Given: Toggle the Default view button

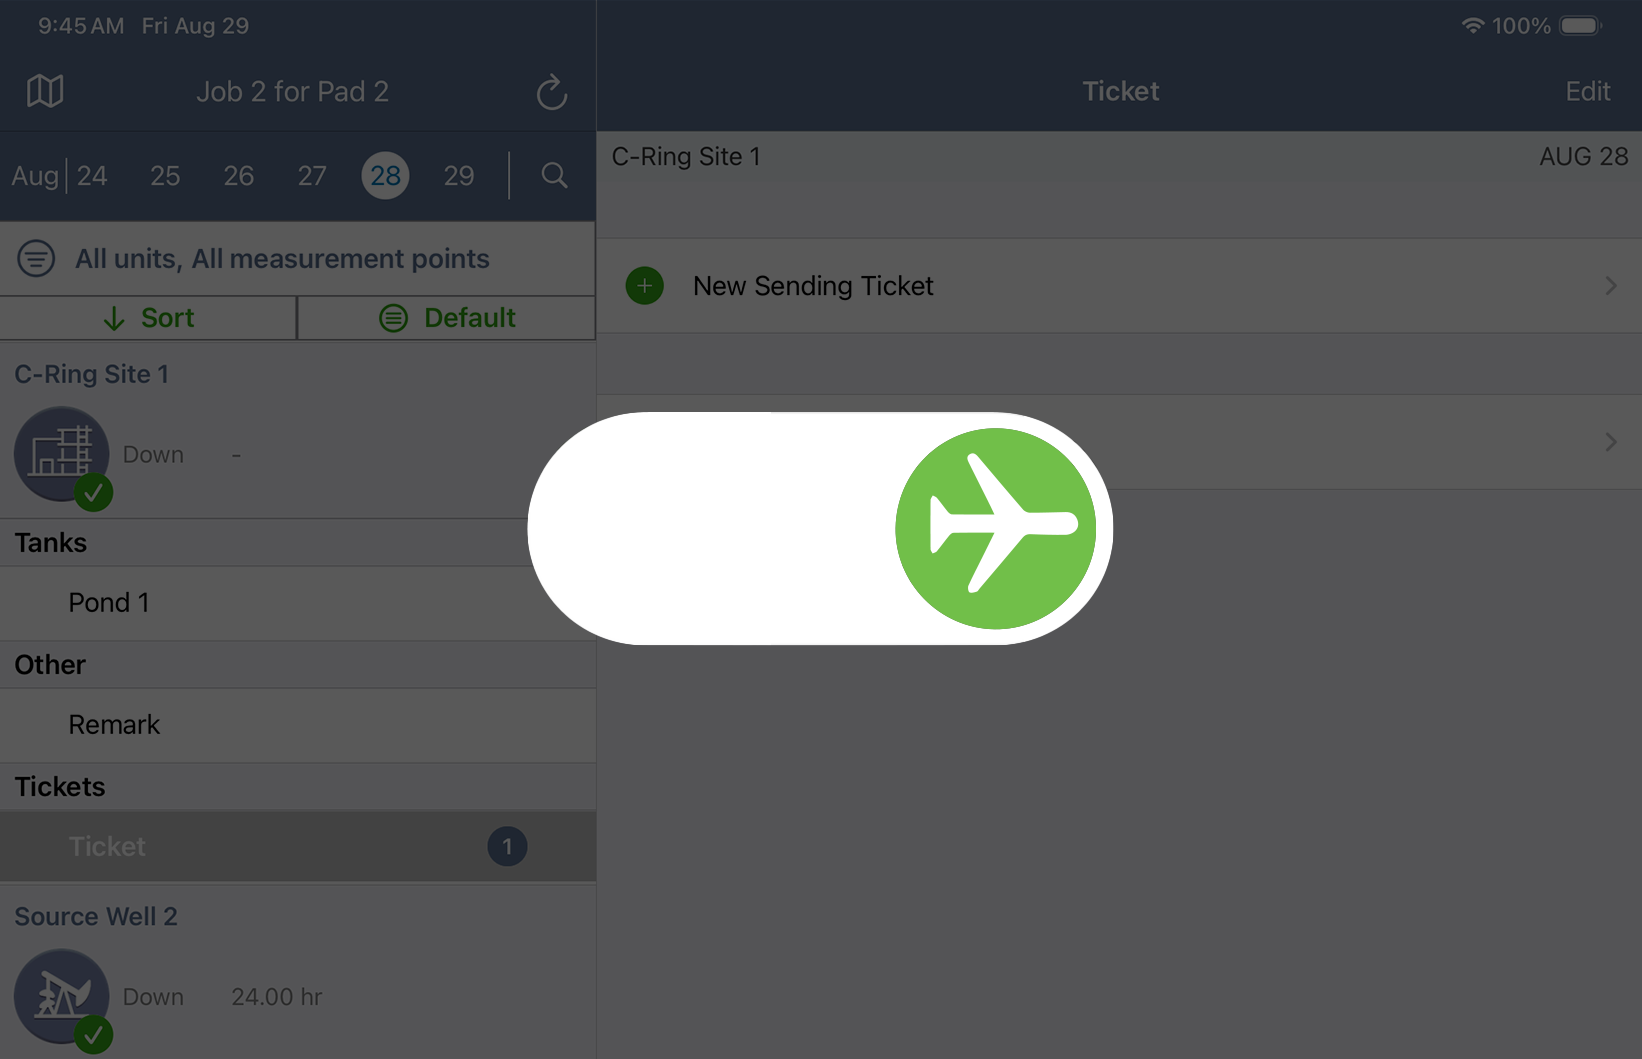Looking at the screenshot, I should coord(447,318).
